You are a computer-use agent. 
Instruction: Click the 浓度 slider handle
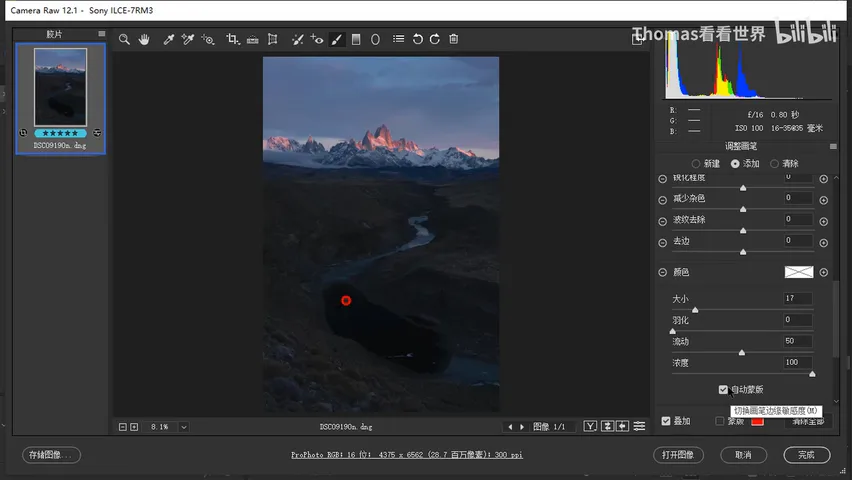[x=812, y=374]
